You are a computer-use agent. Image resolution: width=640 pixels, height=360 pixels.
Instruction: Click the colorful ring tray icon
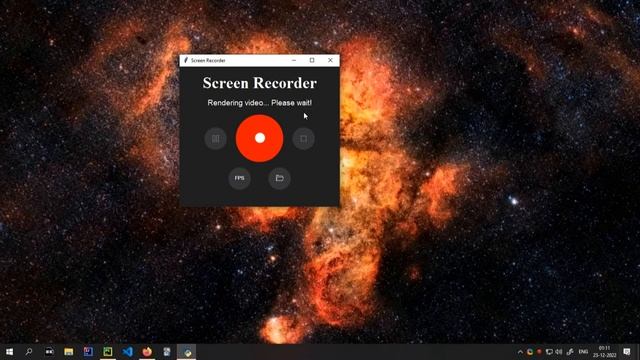pyautogui.click(x=530, y=352)
